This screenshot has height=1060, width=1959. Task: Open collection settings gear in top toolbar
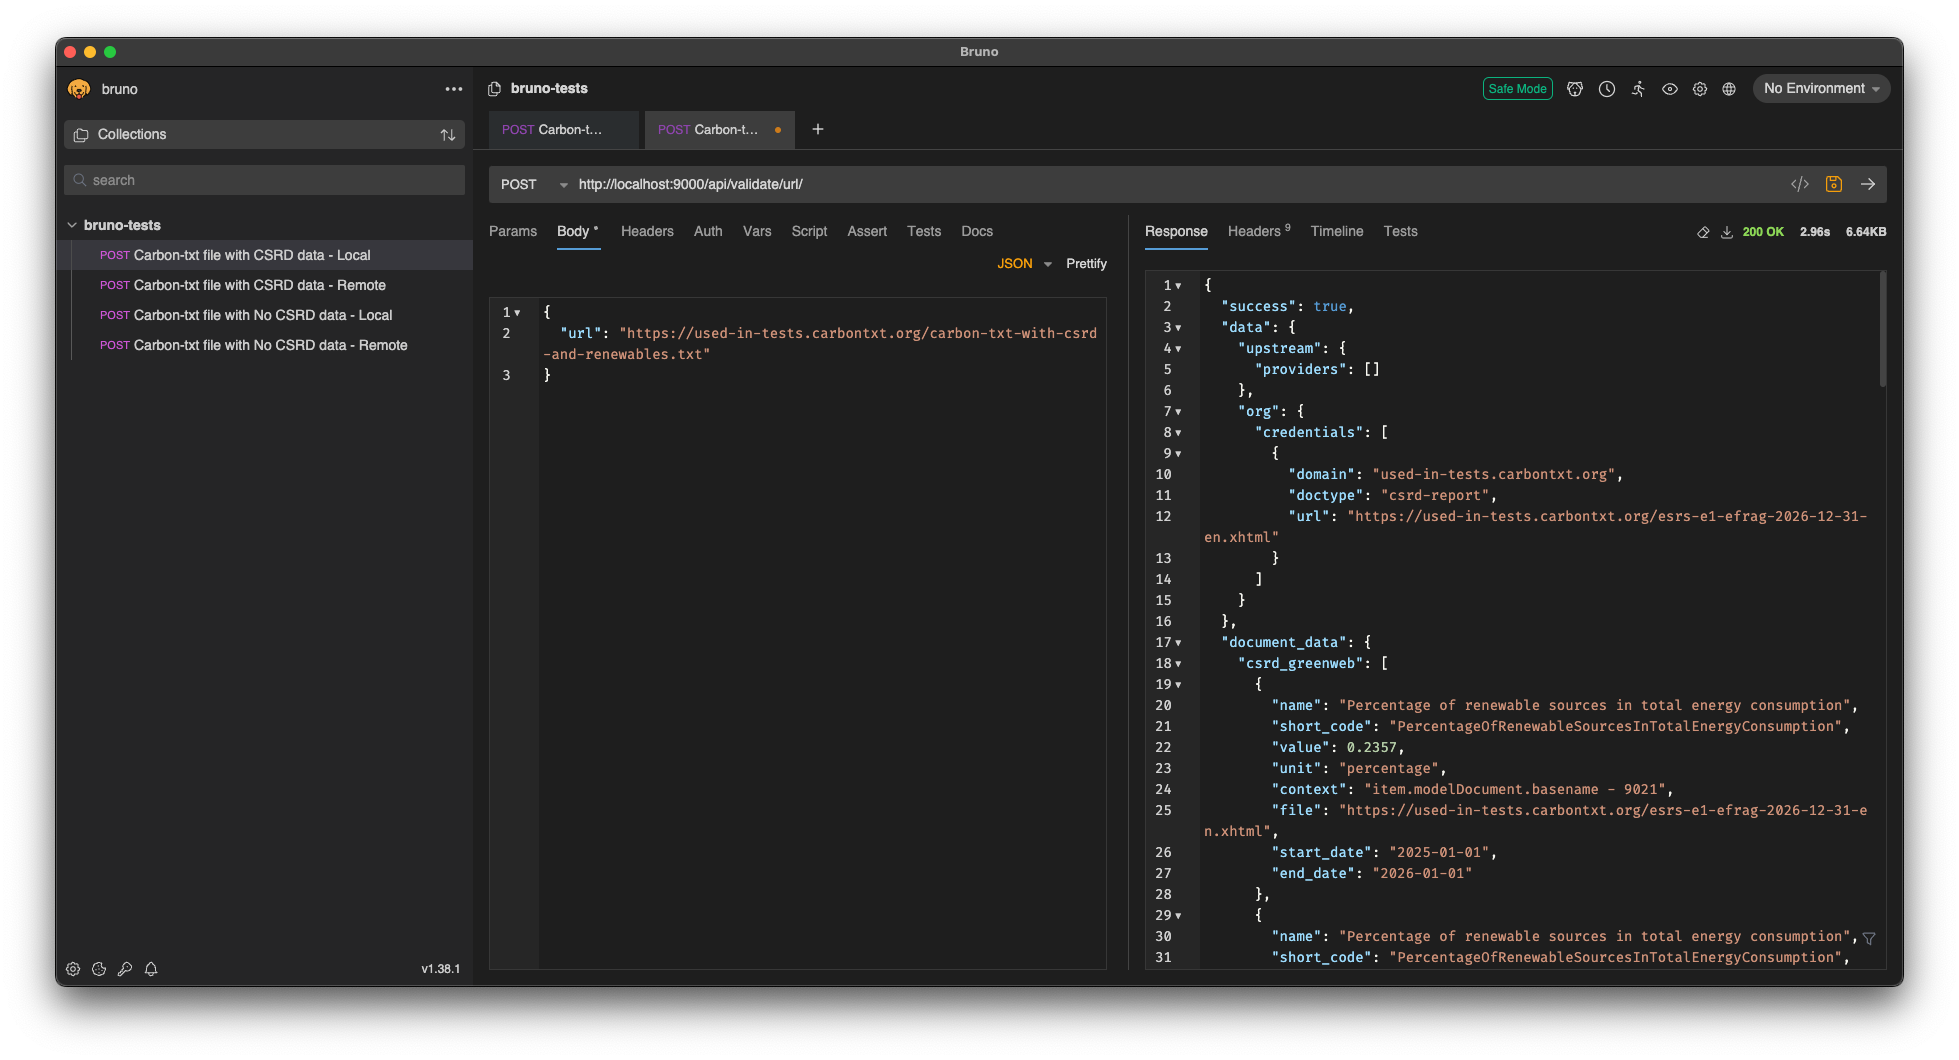[x=1700, y=89]
